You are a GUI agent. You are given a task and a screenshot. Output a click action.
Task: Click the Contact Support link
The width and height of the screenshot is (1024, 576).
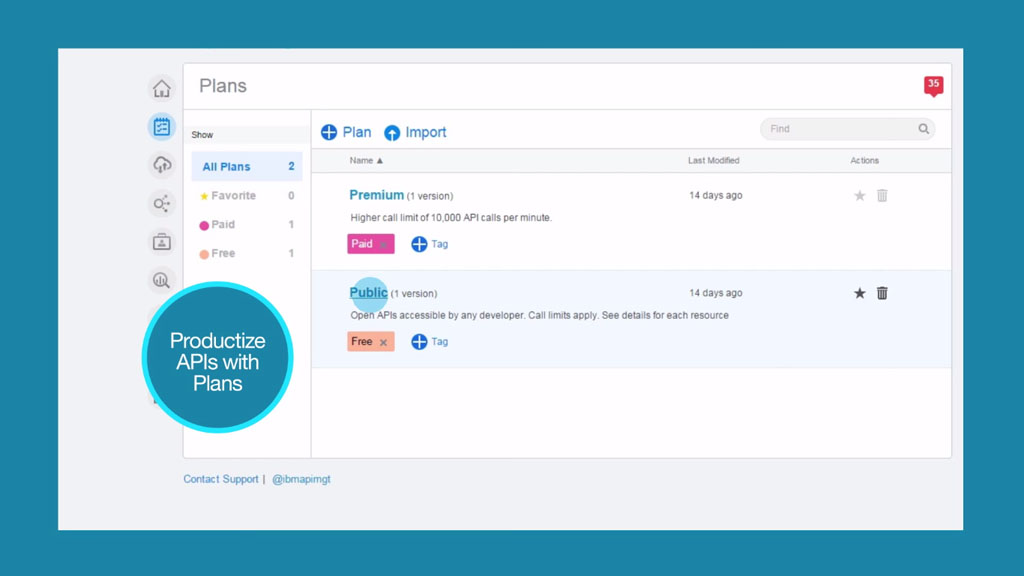pos(221,479)
